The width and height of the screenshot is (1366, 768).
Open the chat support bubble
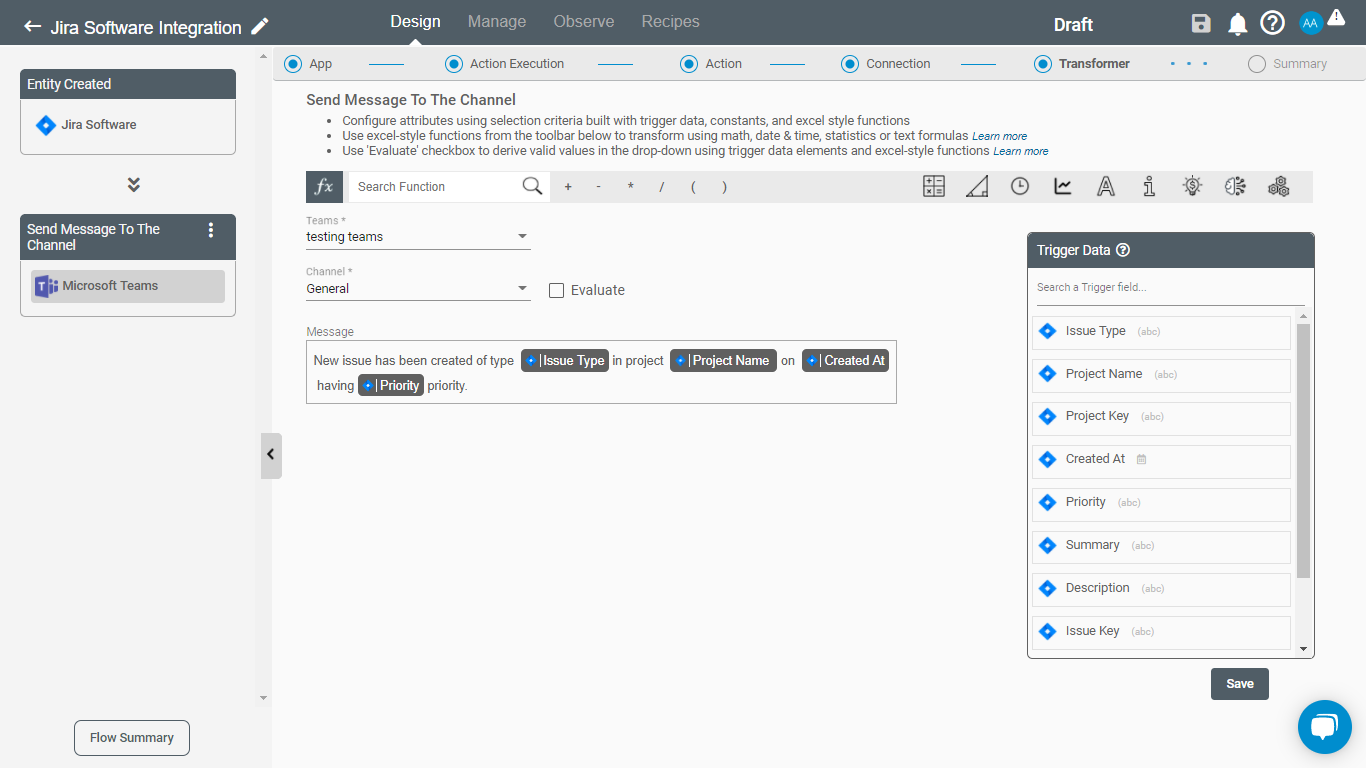1324,727
